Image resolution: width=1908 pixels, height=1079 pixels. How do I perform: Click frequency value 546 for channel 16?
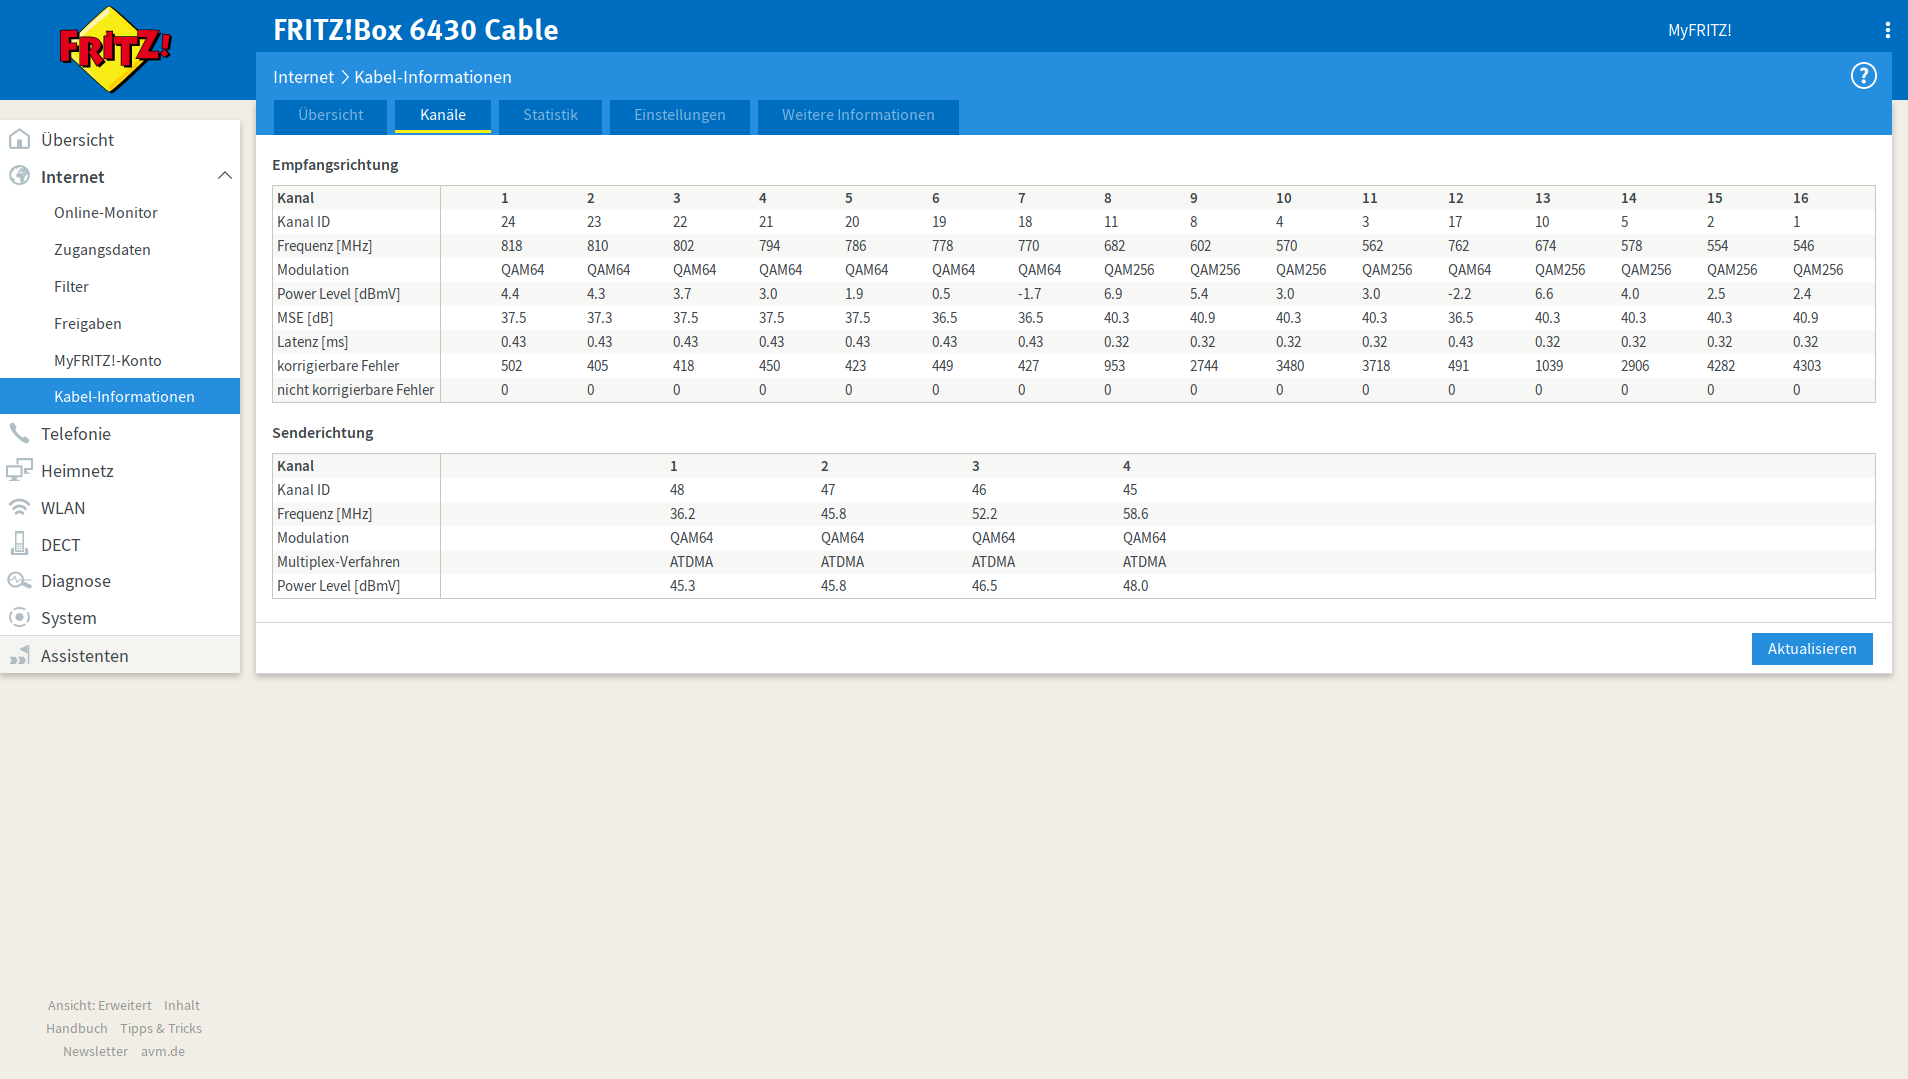point(1803,246)
